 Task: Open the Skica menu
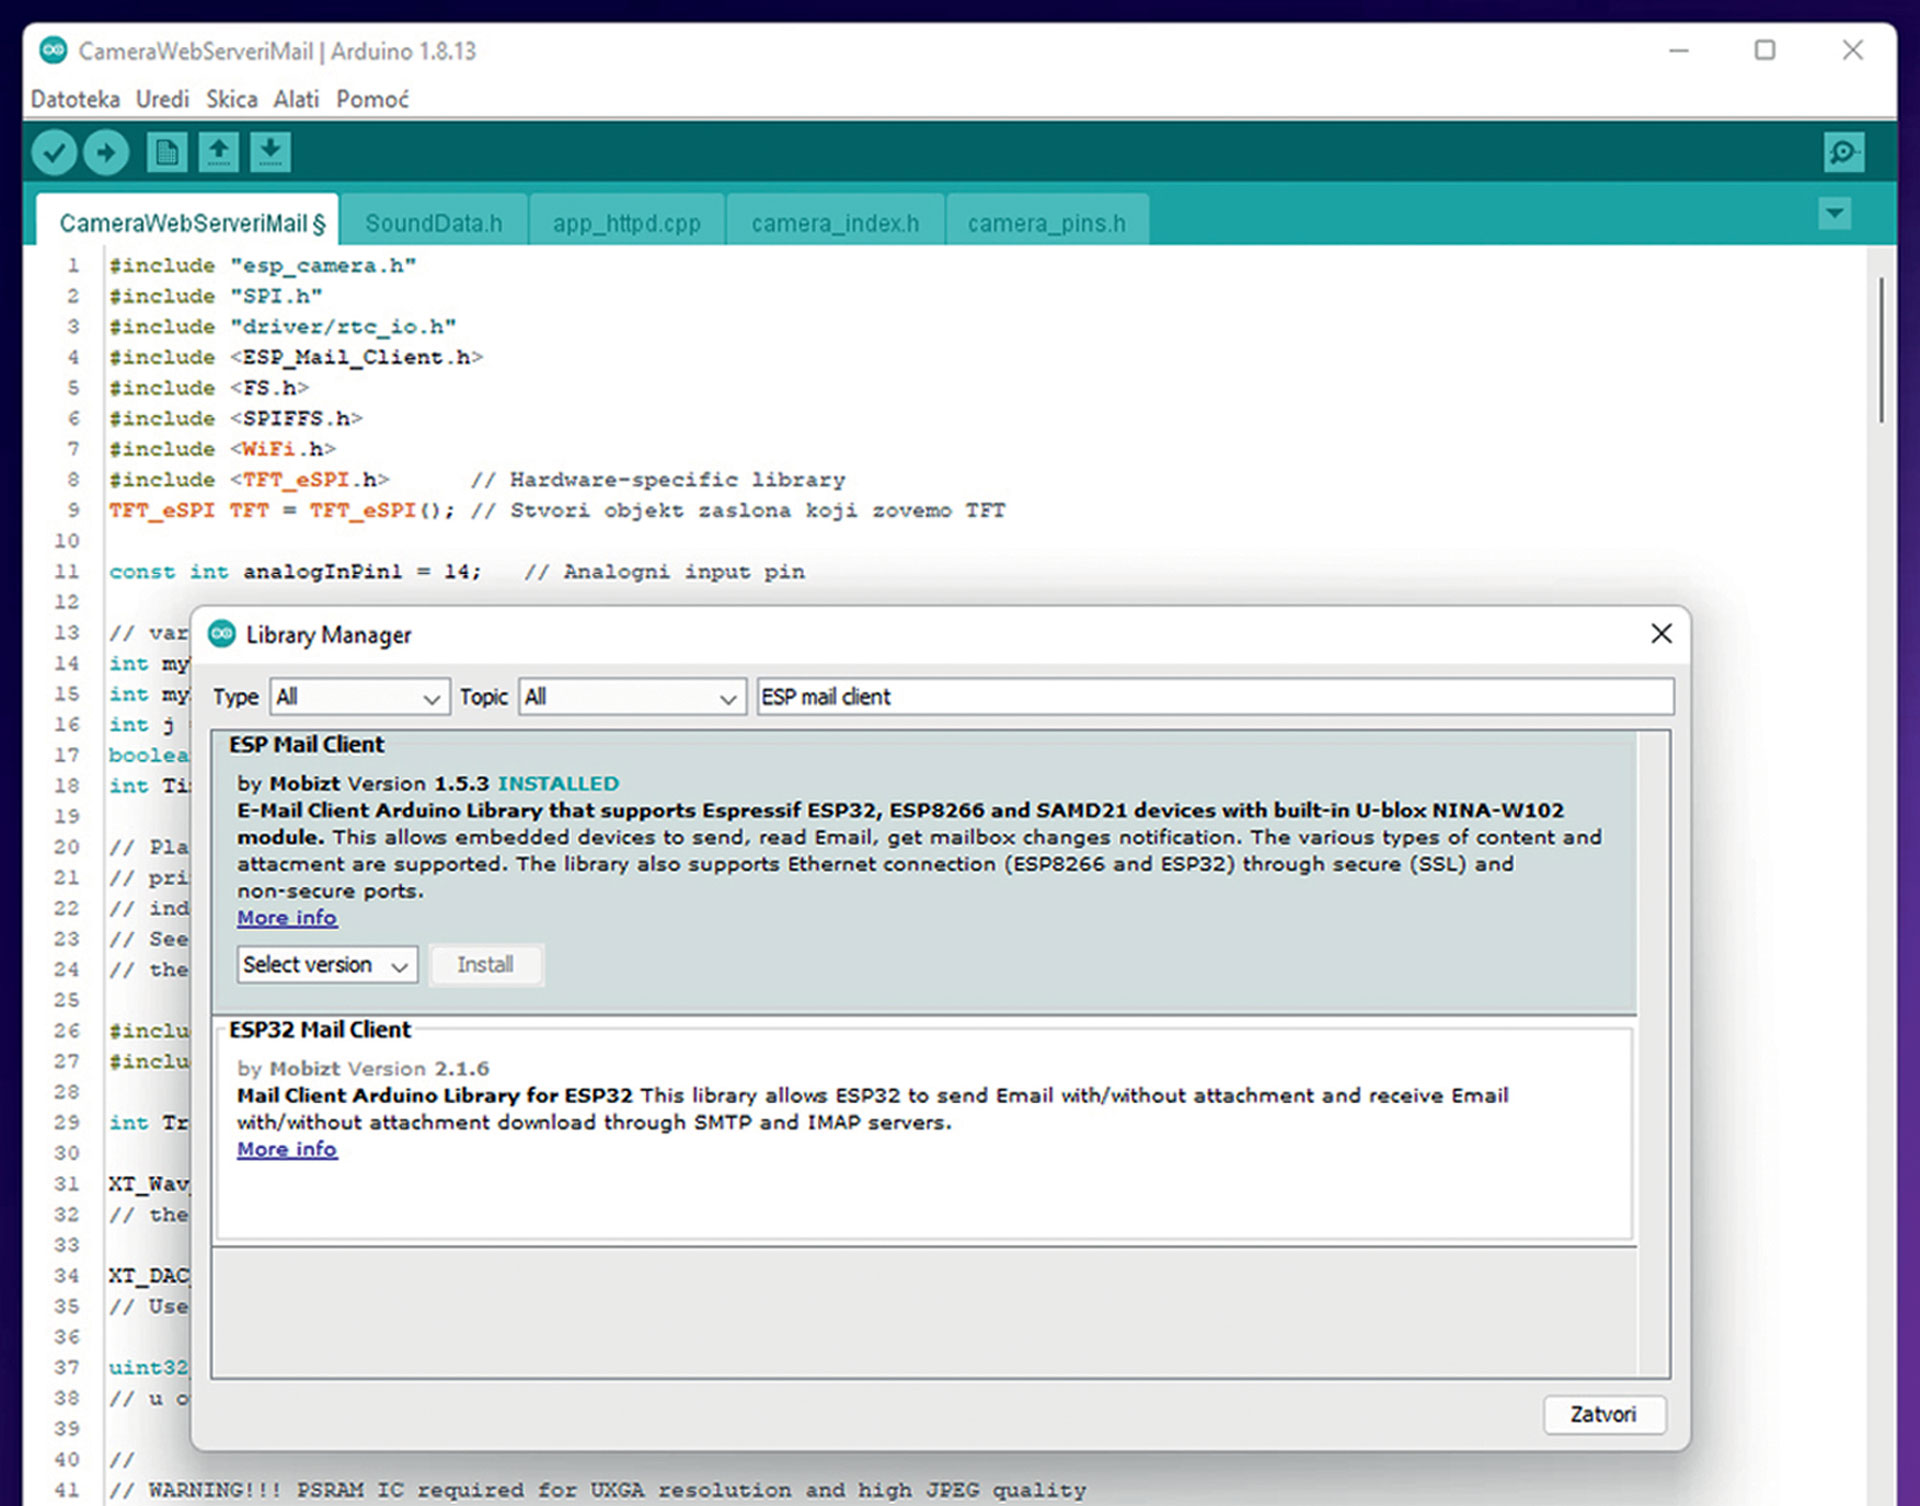231,99
